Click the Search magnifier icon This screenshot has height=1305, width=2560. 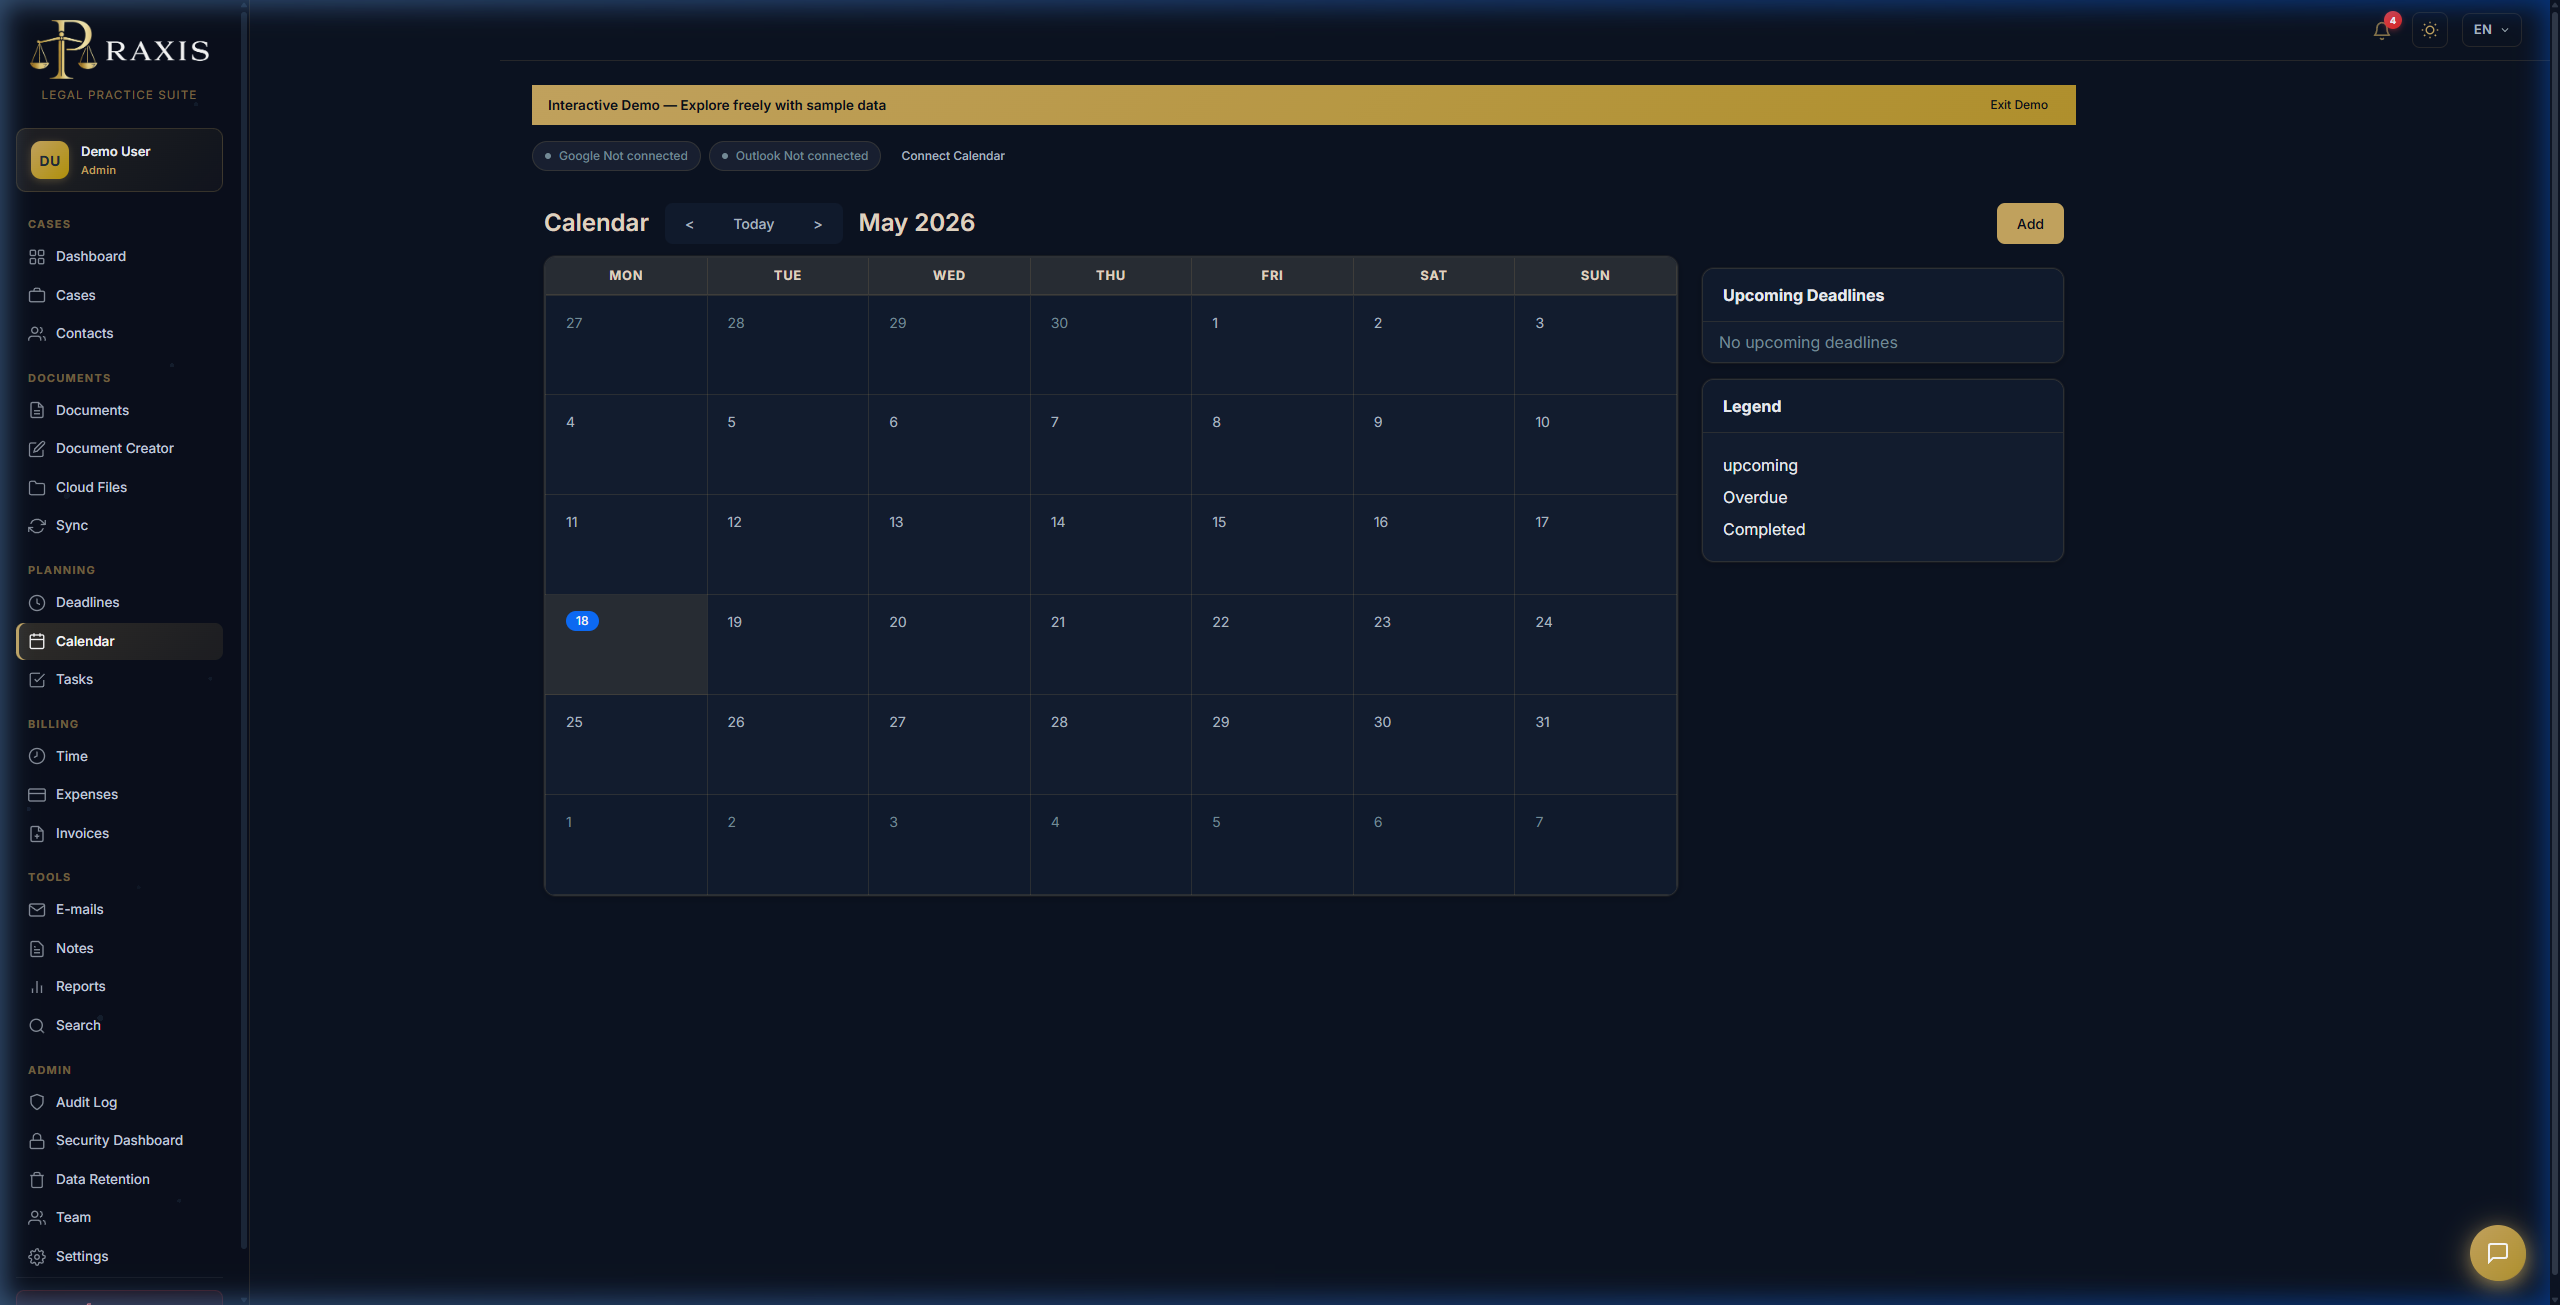pyautogui.click(x=37, y=1026)
